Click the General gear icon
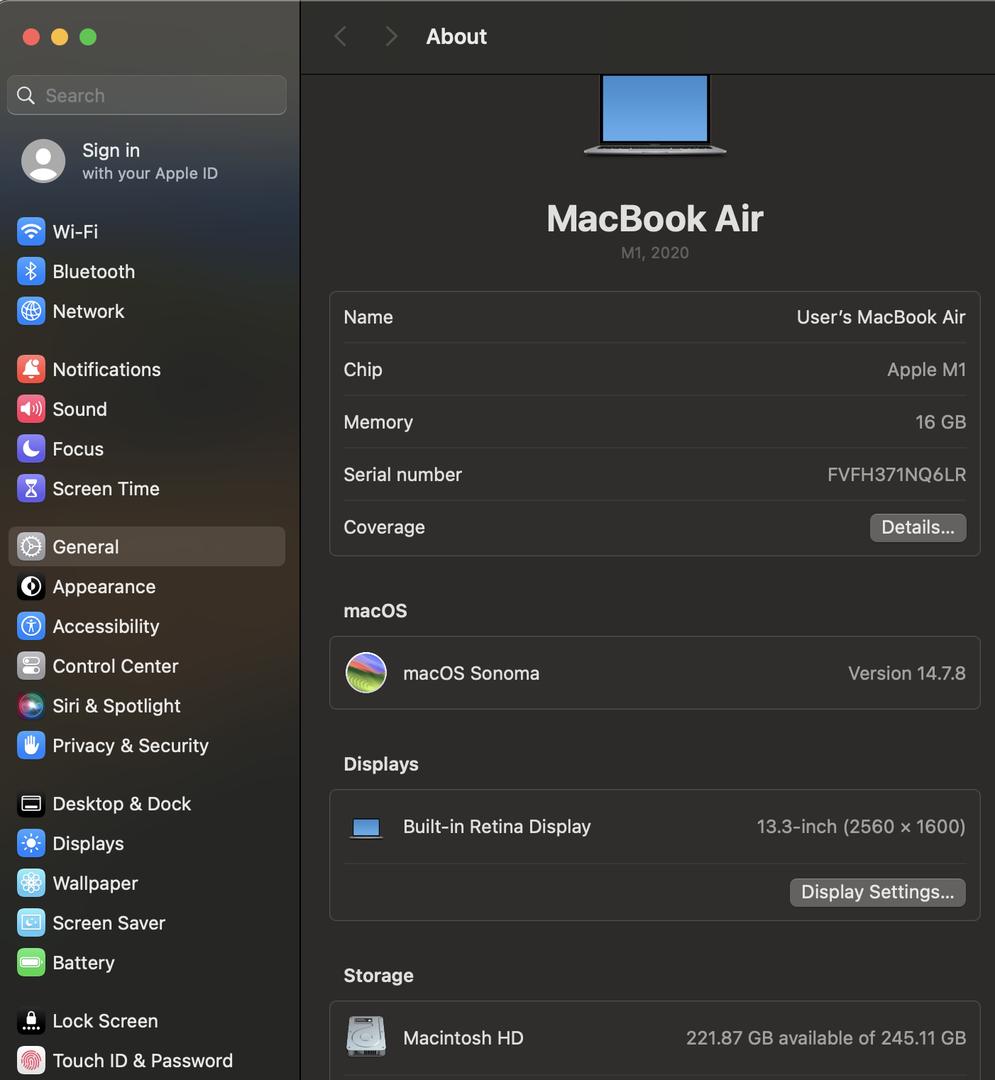This screenshot has height=1080, width=995. [31, 547]
